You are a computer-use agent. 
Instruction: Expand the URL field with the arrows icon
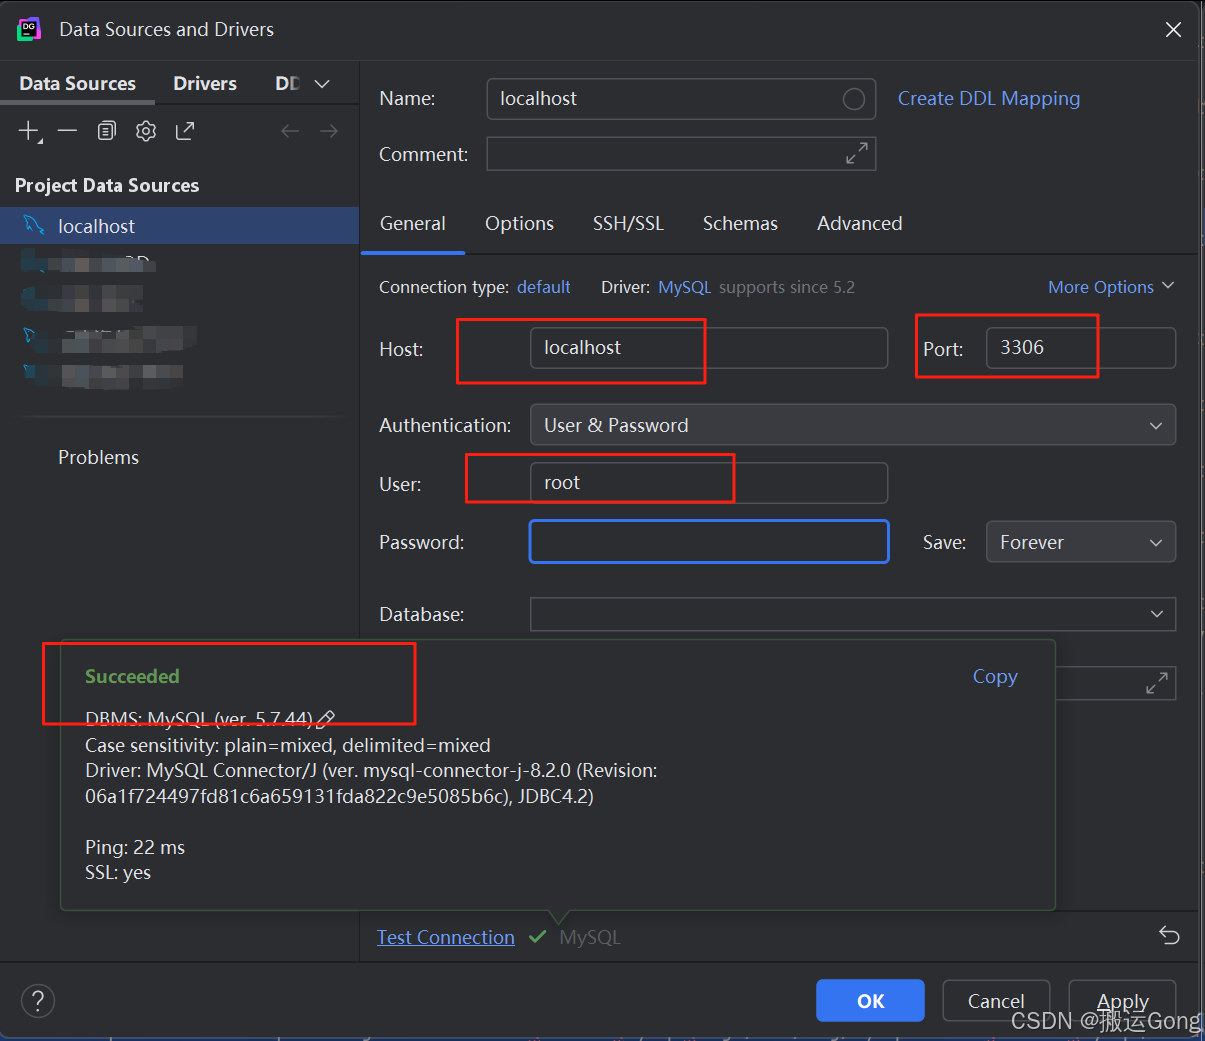coord(1157,684)
